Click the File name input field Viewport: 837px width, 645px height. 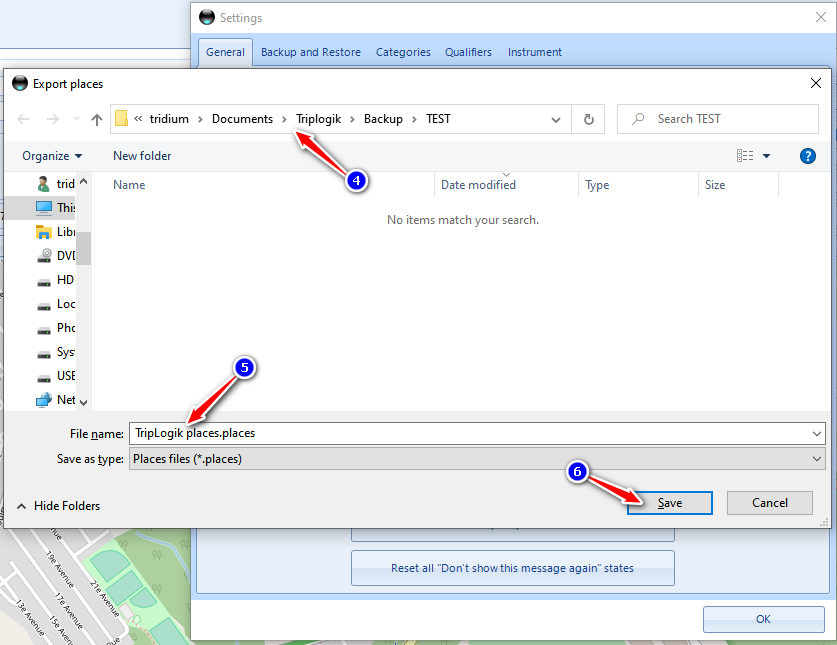click(x=470, y=433)
